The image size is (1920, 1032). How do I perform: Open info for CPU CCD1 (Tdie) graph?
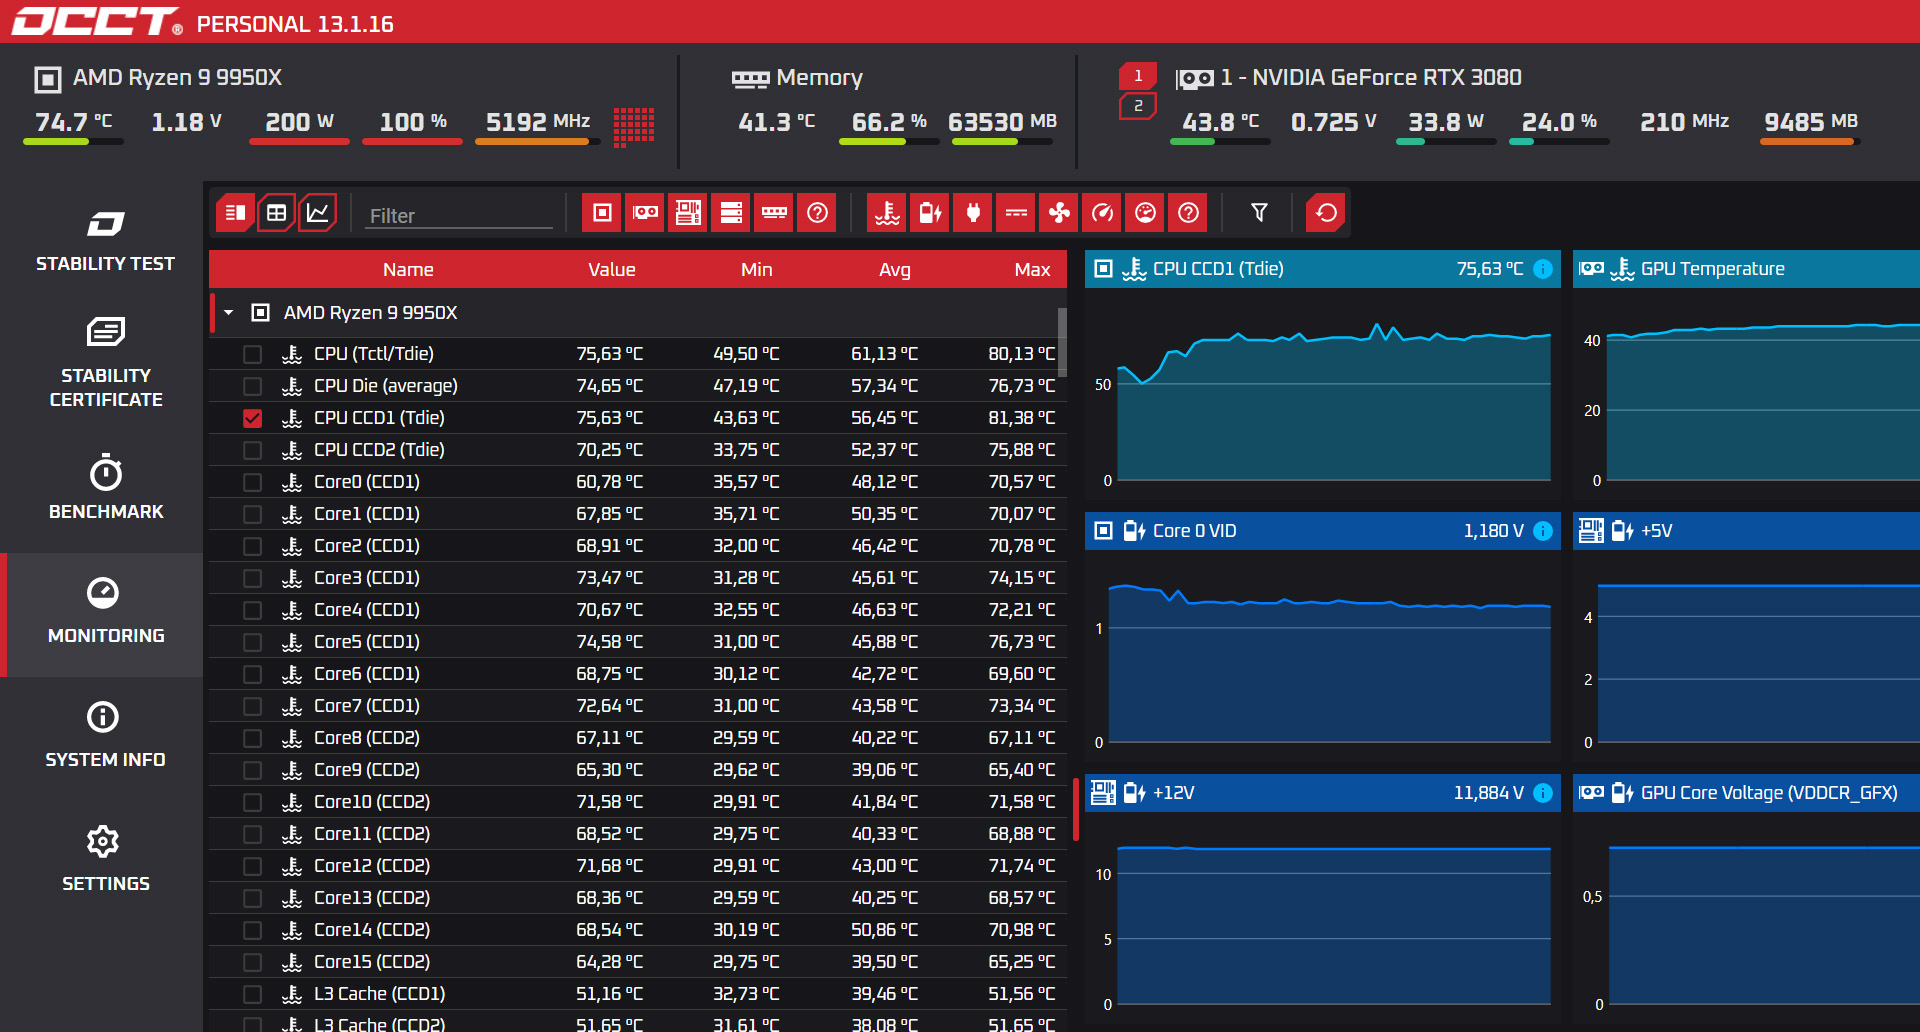coord(1543,269)
